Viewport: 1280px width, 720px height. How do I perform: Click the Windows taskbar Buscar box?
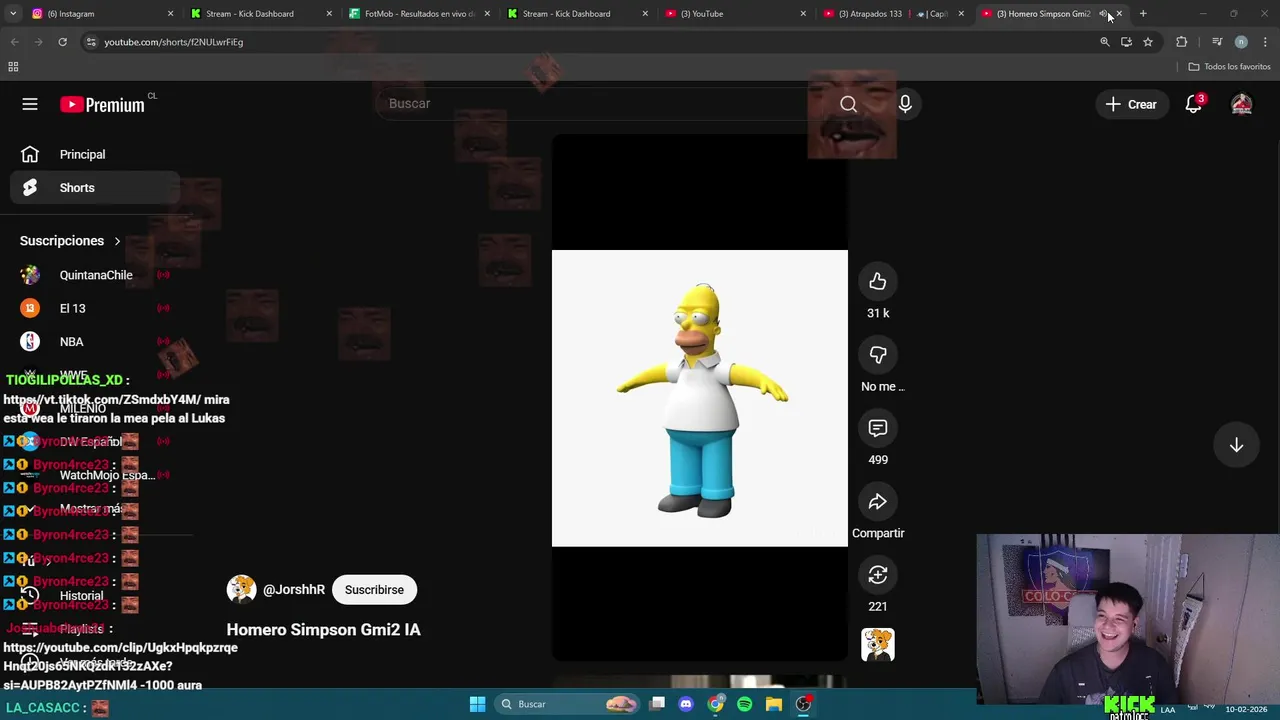coord(568,704)
